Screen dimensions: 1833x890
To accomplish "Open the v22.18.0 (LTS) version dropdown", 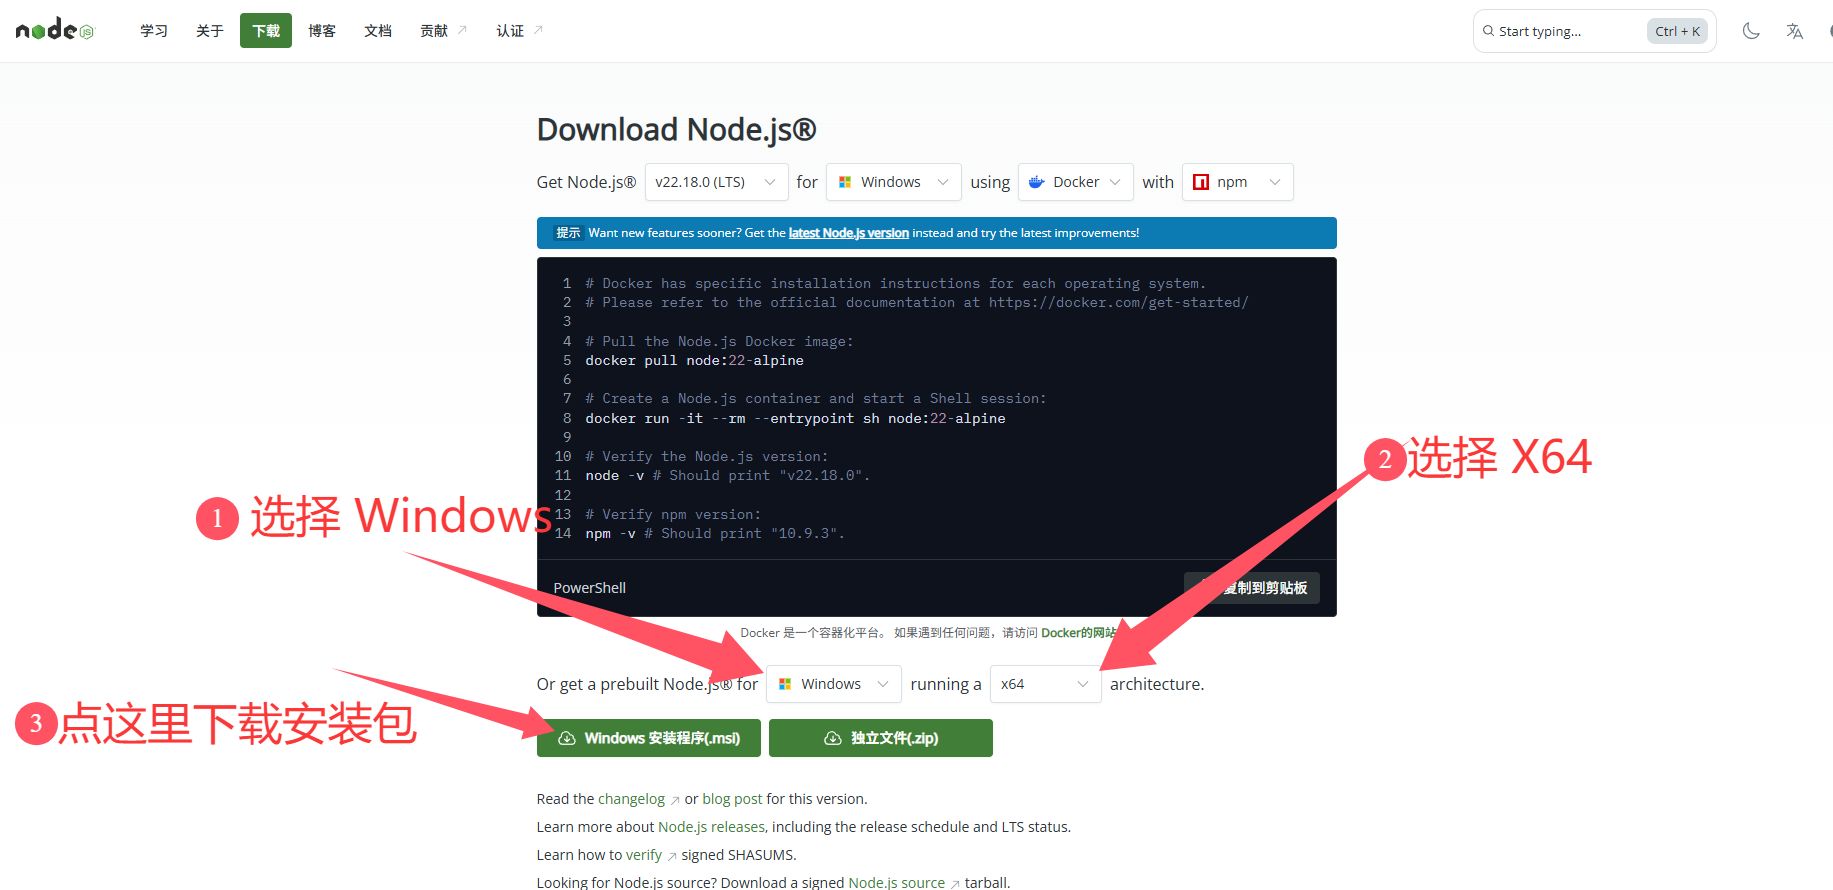I will click(x=716, y=182).
